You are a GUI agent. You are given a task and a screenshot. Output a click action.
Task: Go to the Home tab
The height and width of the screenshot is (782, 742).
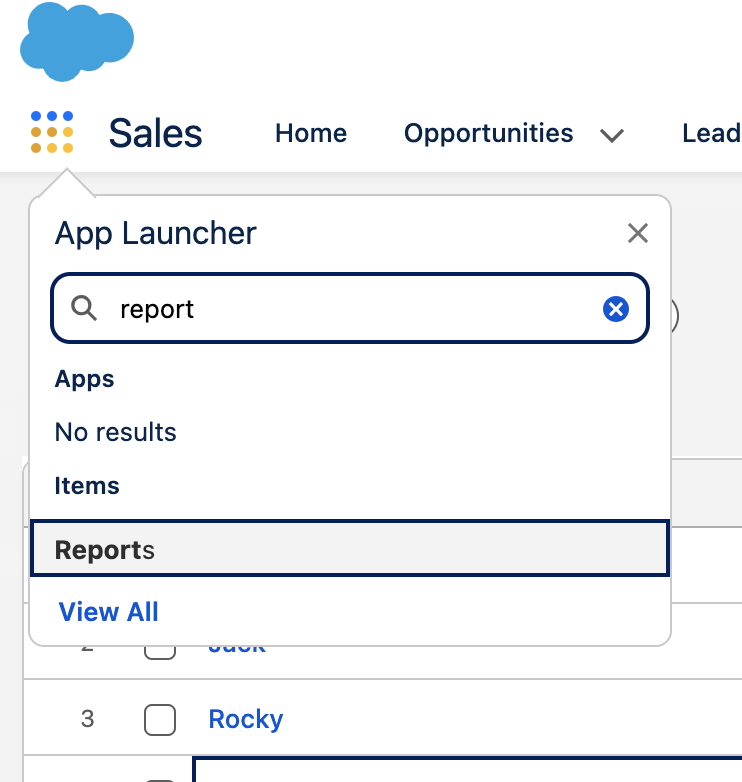[311, 133]
